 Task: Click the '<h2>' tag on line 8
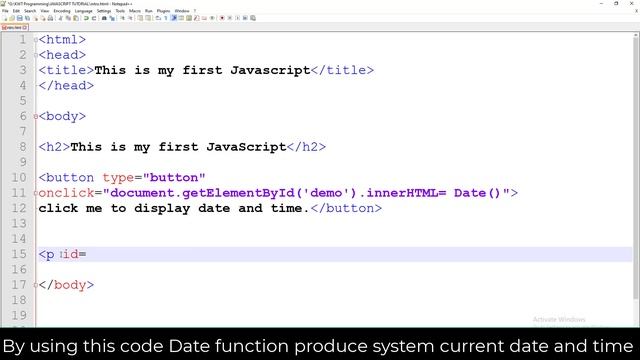tap(54, 147)
